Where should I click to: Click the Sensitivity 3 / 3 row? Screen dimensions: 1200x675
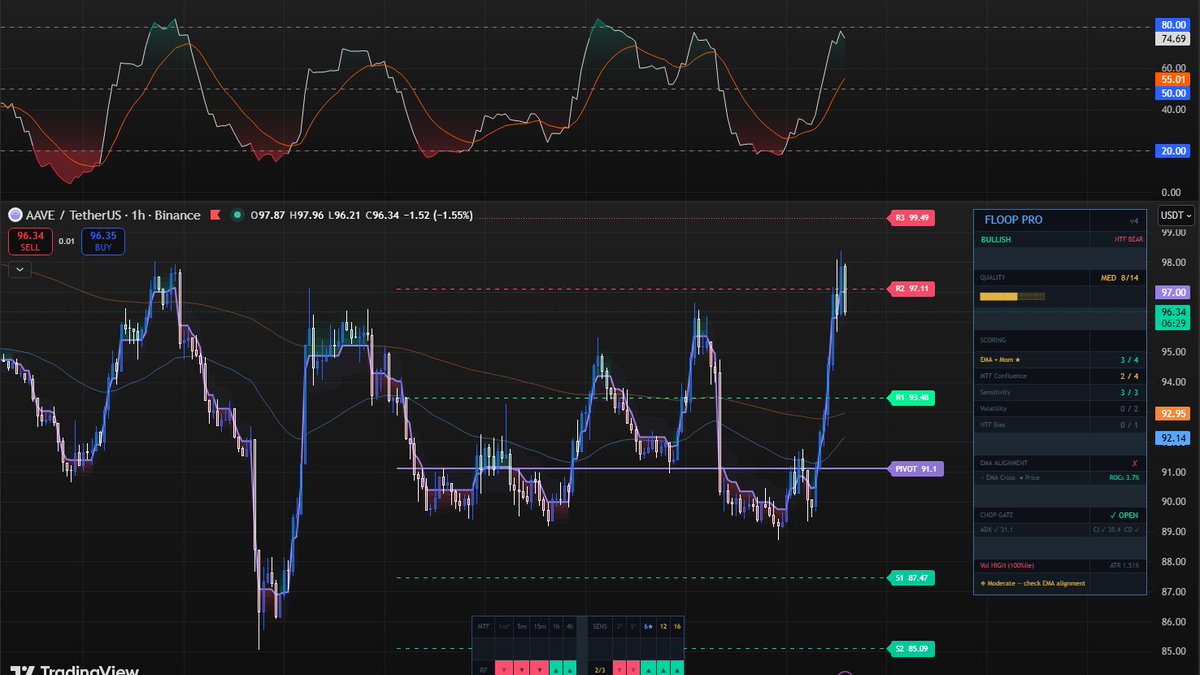coord(1060,392)
